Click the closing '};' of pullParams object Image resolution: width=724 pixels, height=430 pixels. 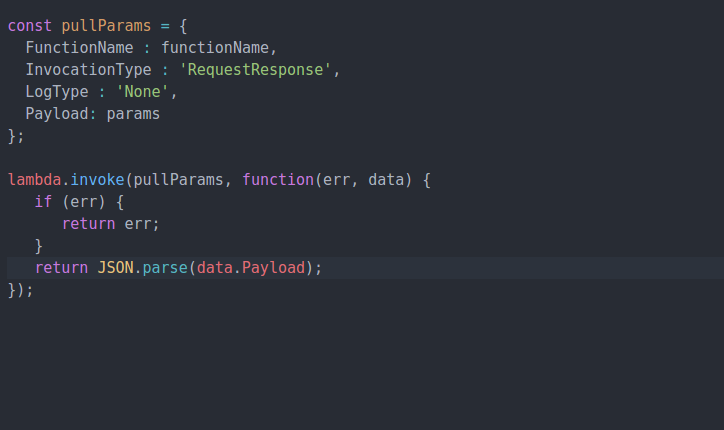[16, 136]
